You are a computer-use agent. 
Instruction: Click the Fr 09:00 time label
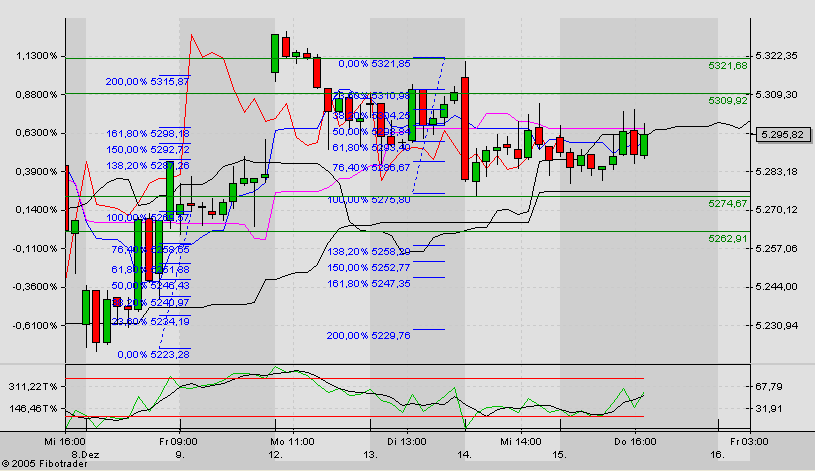(x=178, y=442)
